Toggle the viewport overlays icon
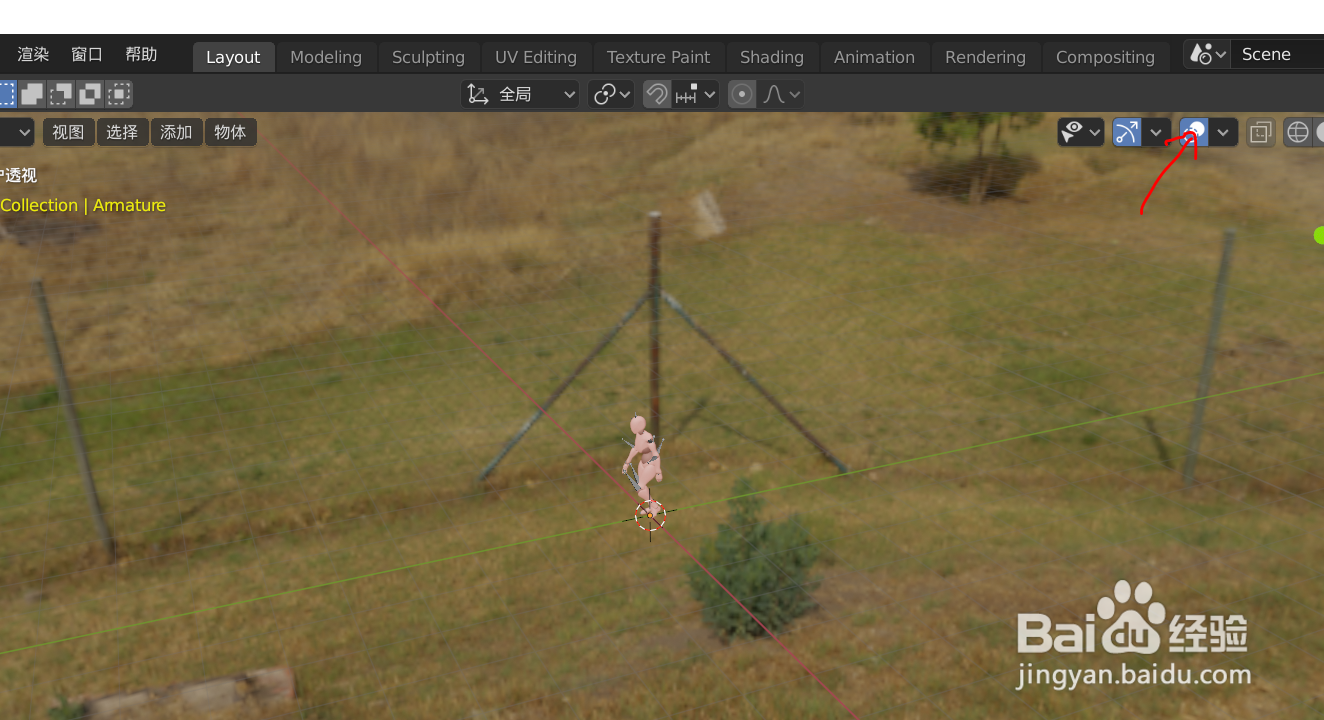Viewport: 1324px width, 720px height. click(x=1194, y=132)
